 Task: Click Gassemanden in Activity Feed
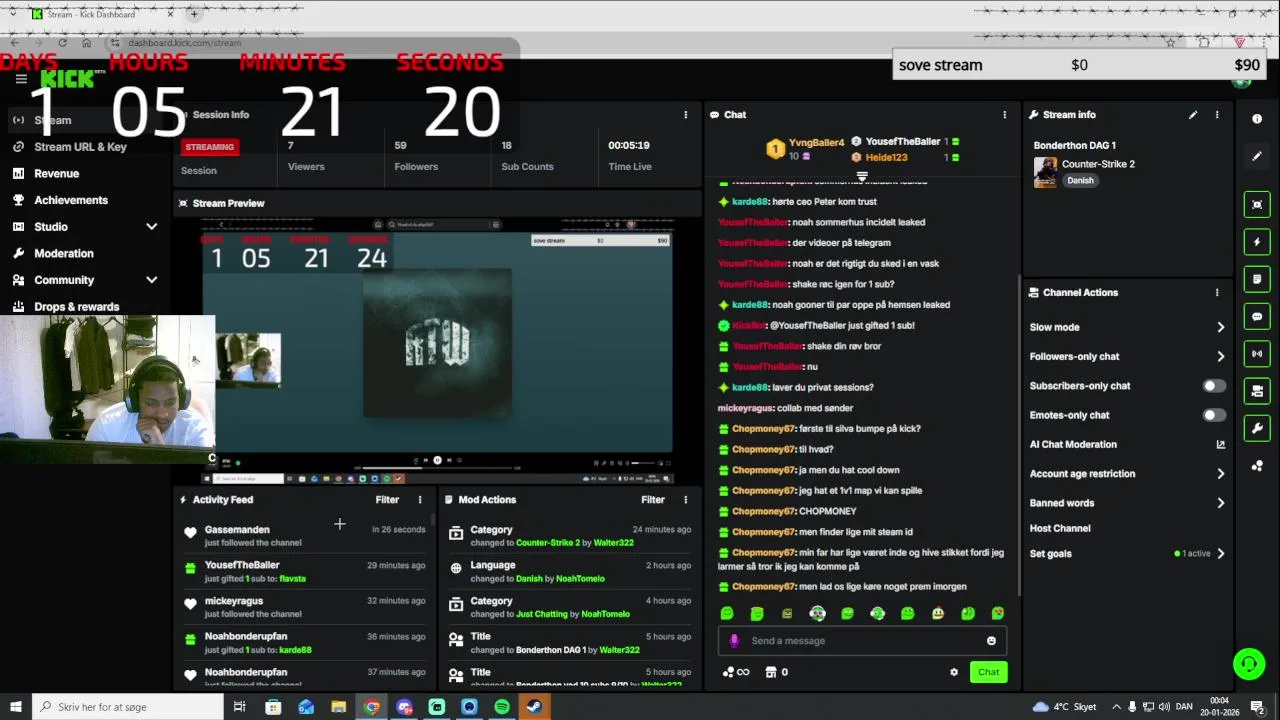coord(237,530)
